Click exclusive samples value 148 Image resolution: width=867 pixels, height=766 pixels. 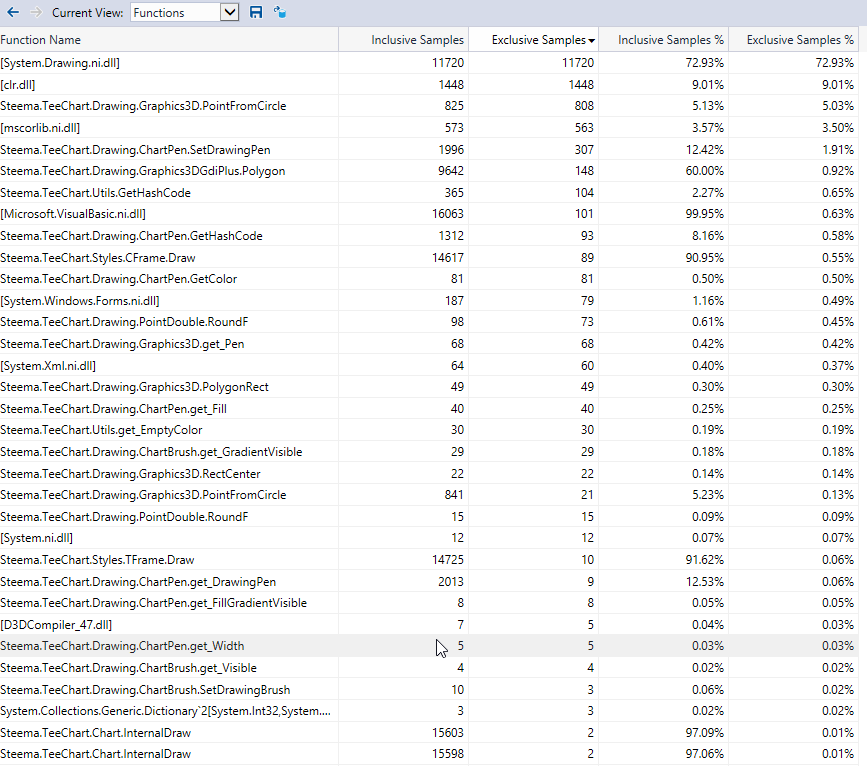coord(584,171)
